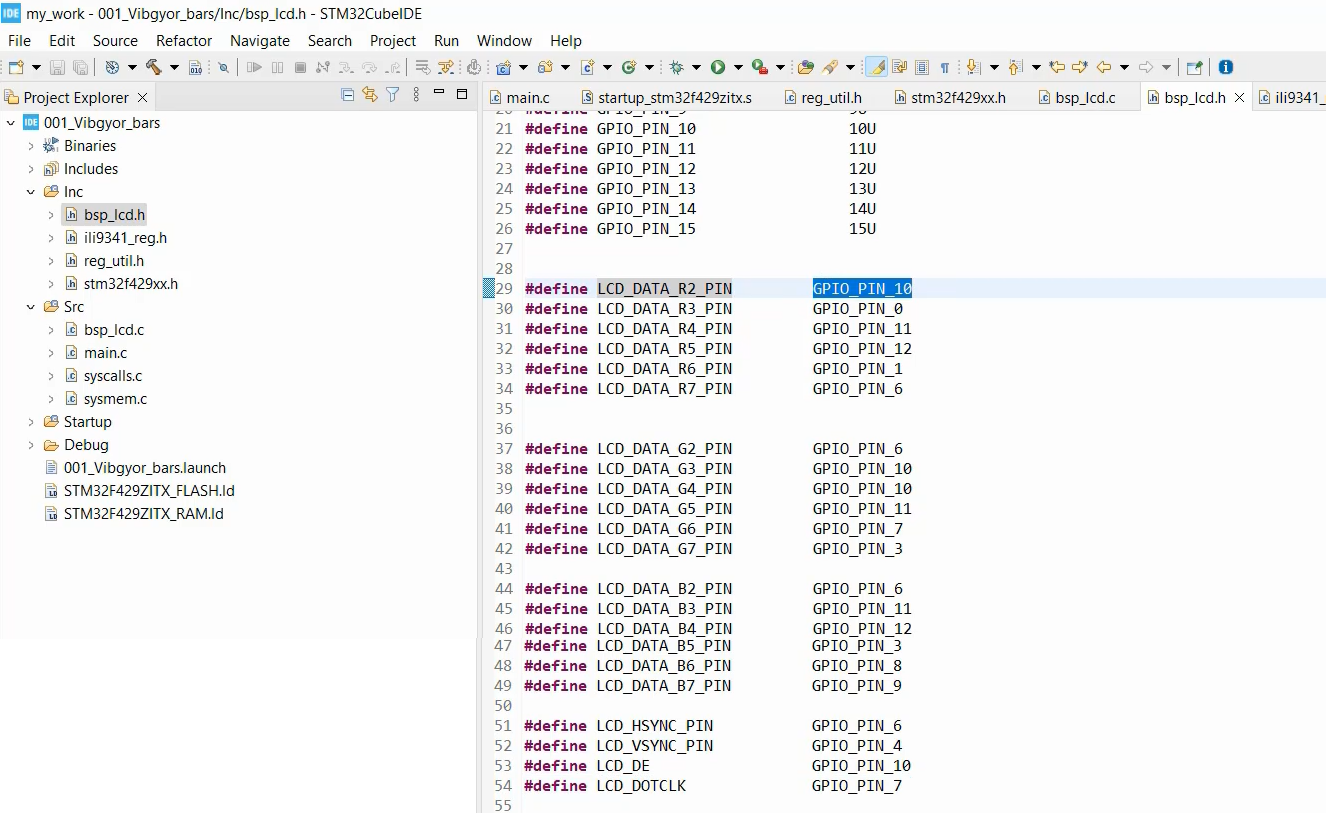Click the Show Whitespace Characters pilcrow icon
1326x814 pixels.
point(945,67)
